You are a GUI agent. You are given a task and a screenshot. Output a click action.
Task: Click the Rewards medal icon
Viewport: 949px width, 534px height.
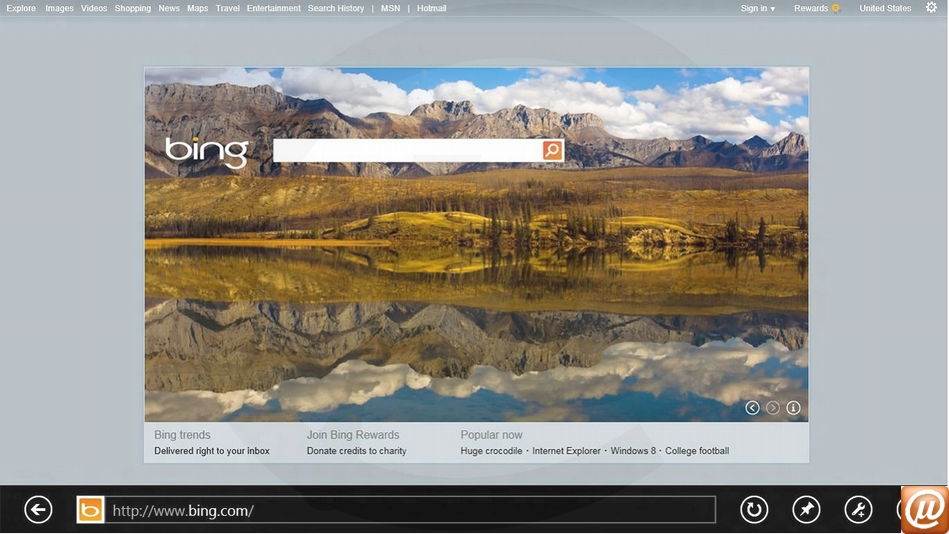click(836, 8)
